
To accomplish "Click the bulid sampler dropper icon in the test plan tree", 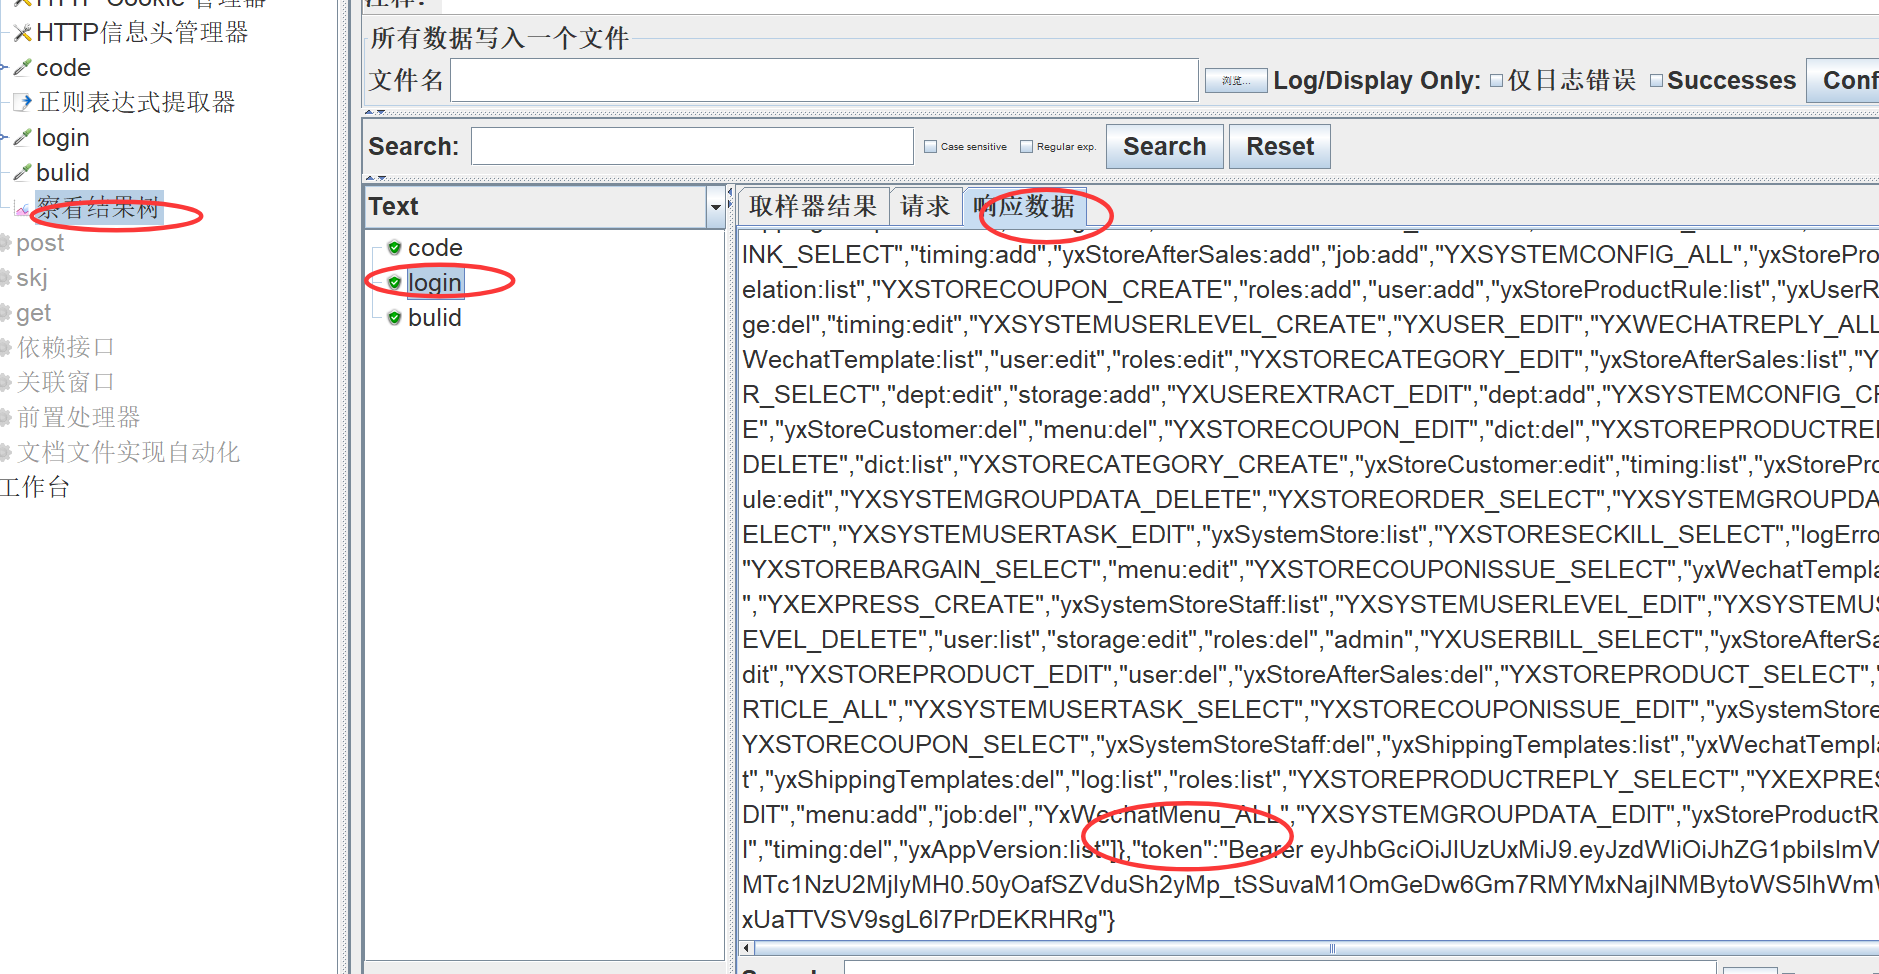I will [x=22, y=173].
